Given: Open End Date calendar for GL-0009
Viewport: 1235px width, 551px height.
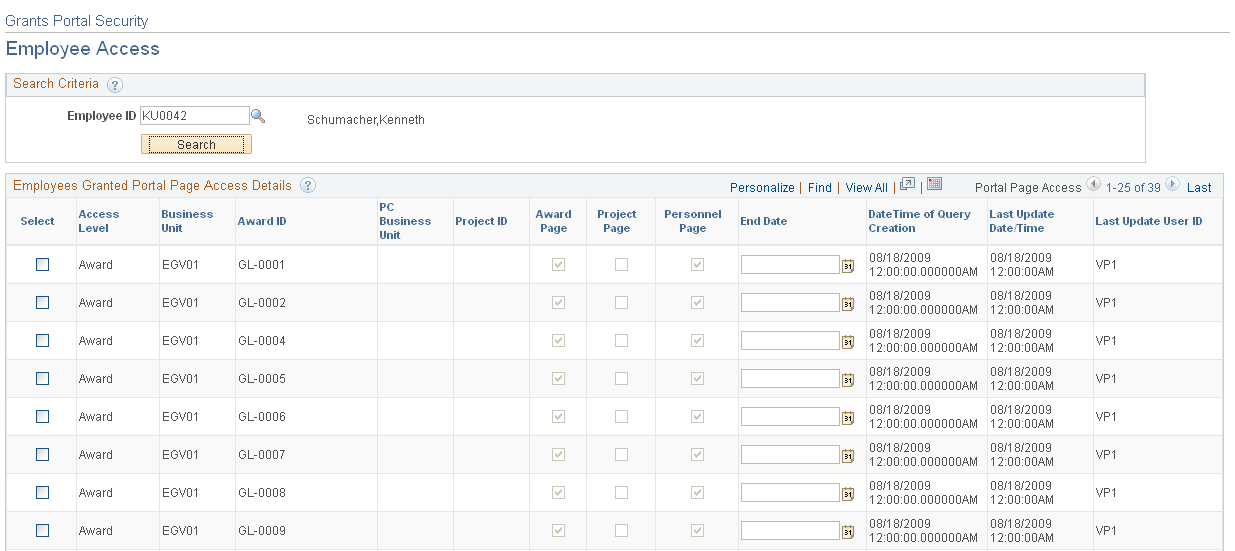Looking at the screenshot, I should pos(848,532).
